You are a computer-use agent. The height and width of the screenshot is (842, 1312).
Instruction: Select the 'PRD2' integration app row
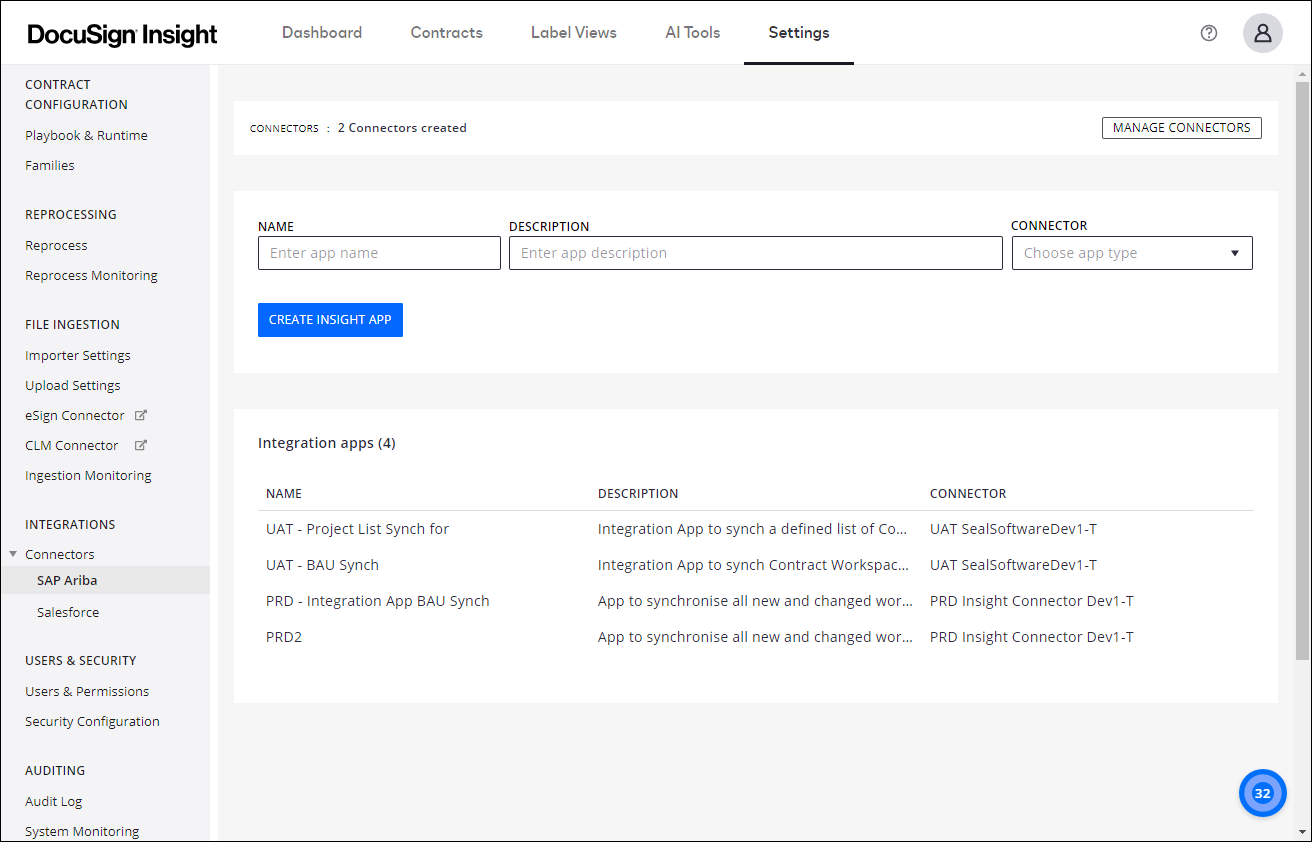coord(756,637)
